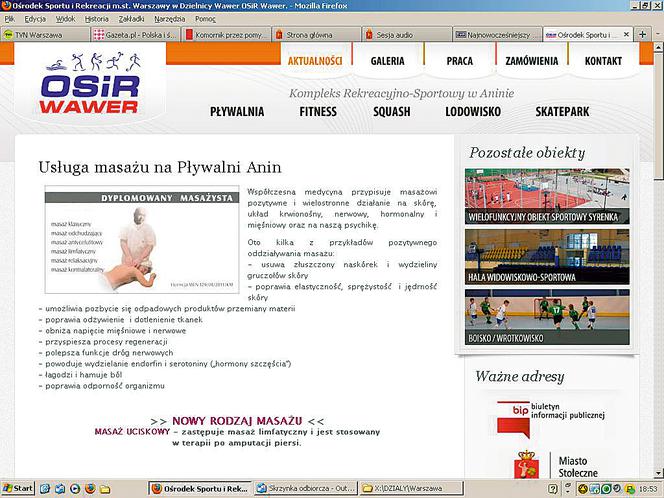
Task: Go to the LODOWISKO page
Action: pyautogui.click(x=473, y=112)
